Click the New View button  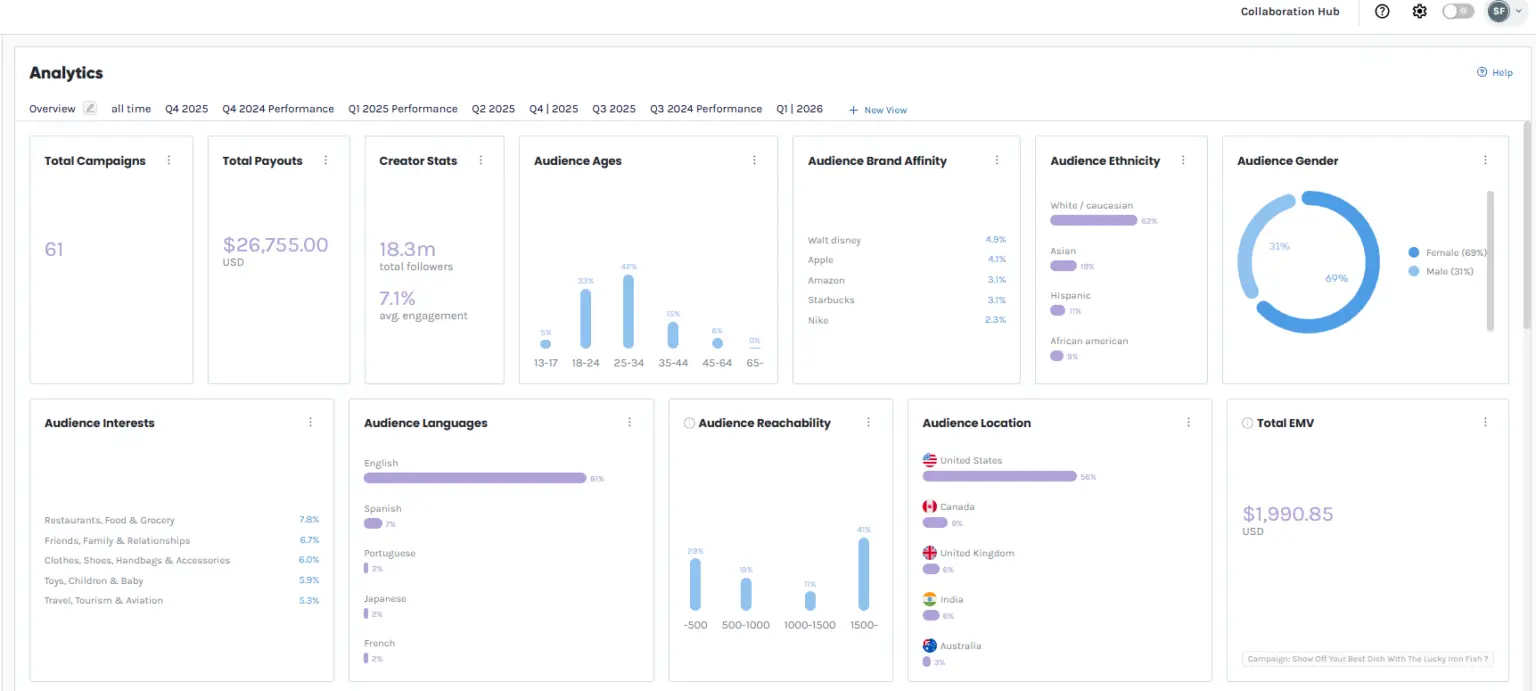[x=878, y=110]
